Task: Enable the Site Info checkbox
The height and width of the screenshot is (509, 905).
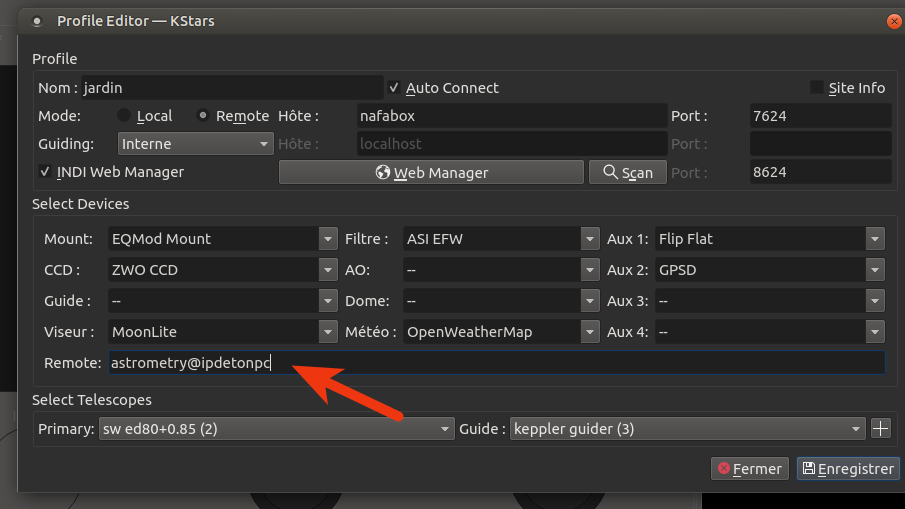Action: tap(817, 88)
